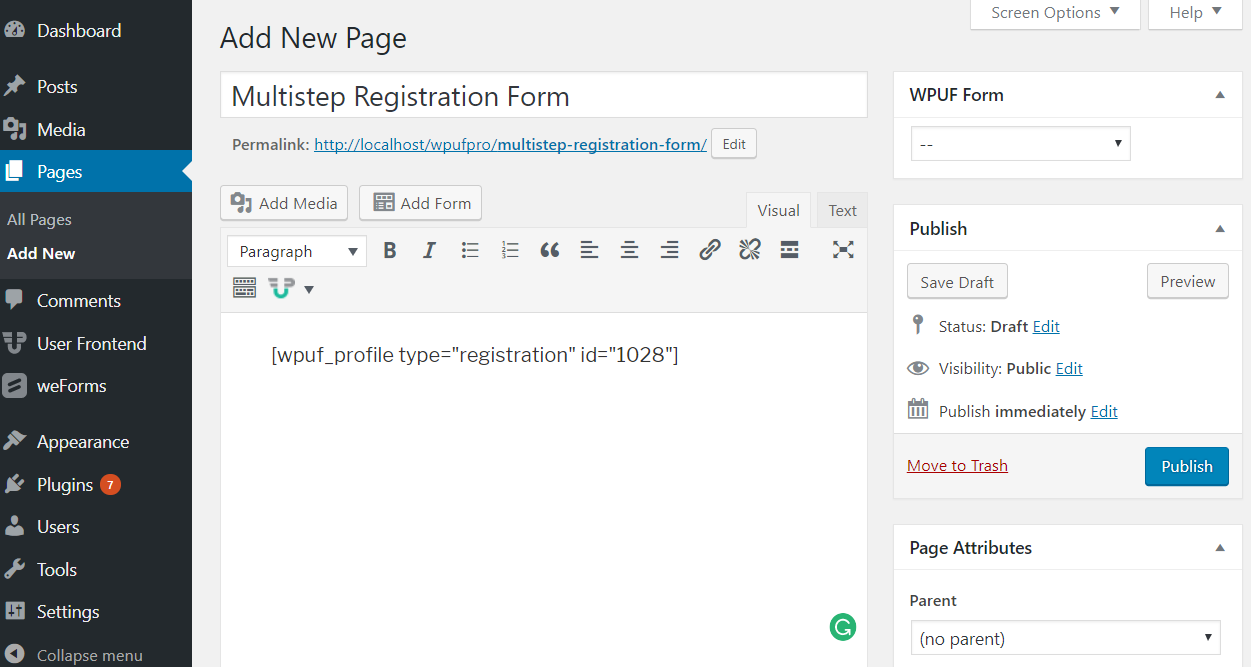This screenshot has height=667, width=1251.
Task: Publish the page
Action: pyautogui.click(x=1187, y=466)
